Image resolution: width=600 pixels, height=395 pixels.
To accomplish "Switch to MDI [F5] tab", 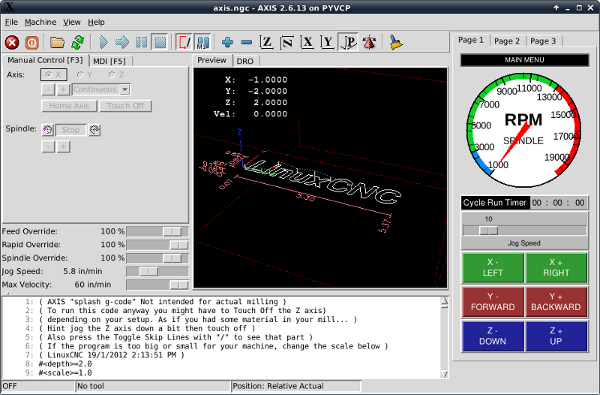I will click(110, 61).
